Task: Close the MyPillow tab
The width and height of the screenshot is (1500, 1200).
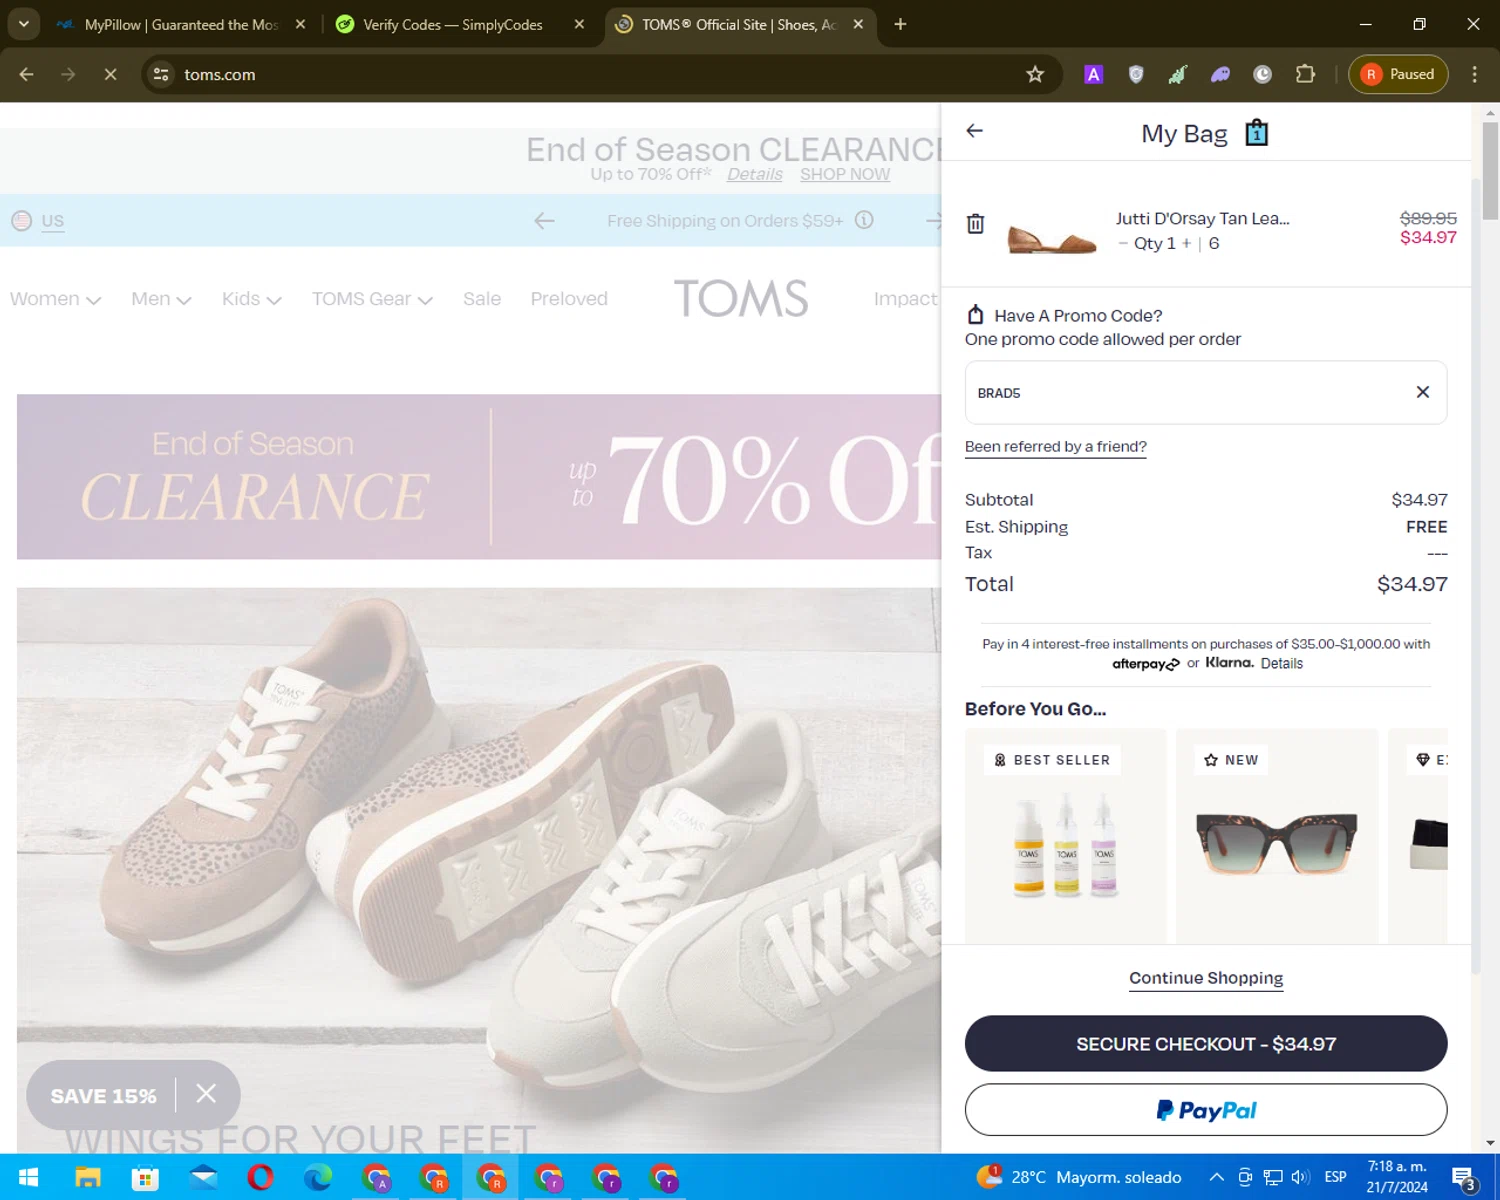Action: [300, 24]
